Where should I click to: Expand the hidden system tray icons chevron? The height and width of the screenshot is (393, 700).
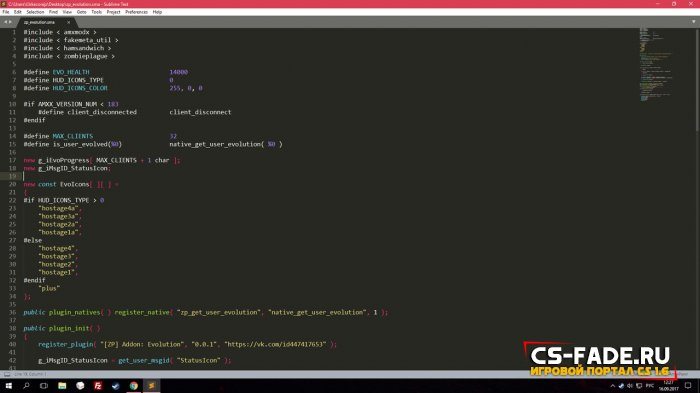click(x=612, y=386)
